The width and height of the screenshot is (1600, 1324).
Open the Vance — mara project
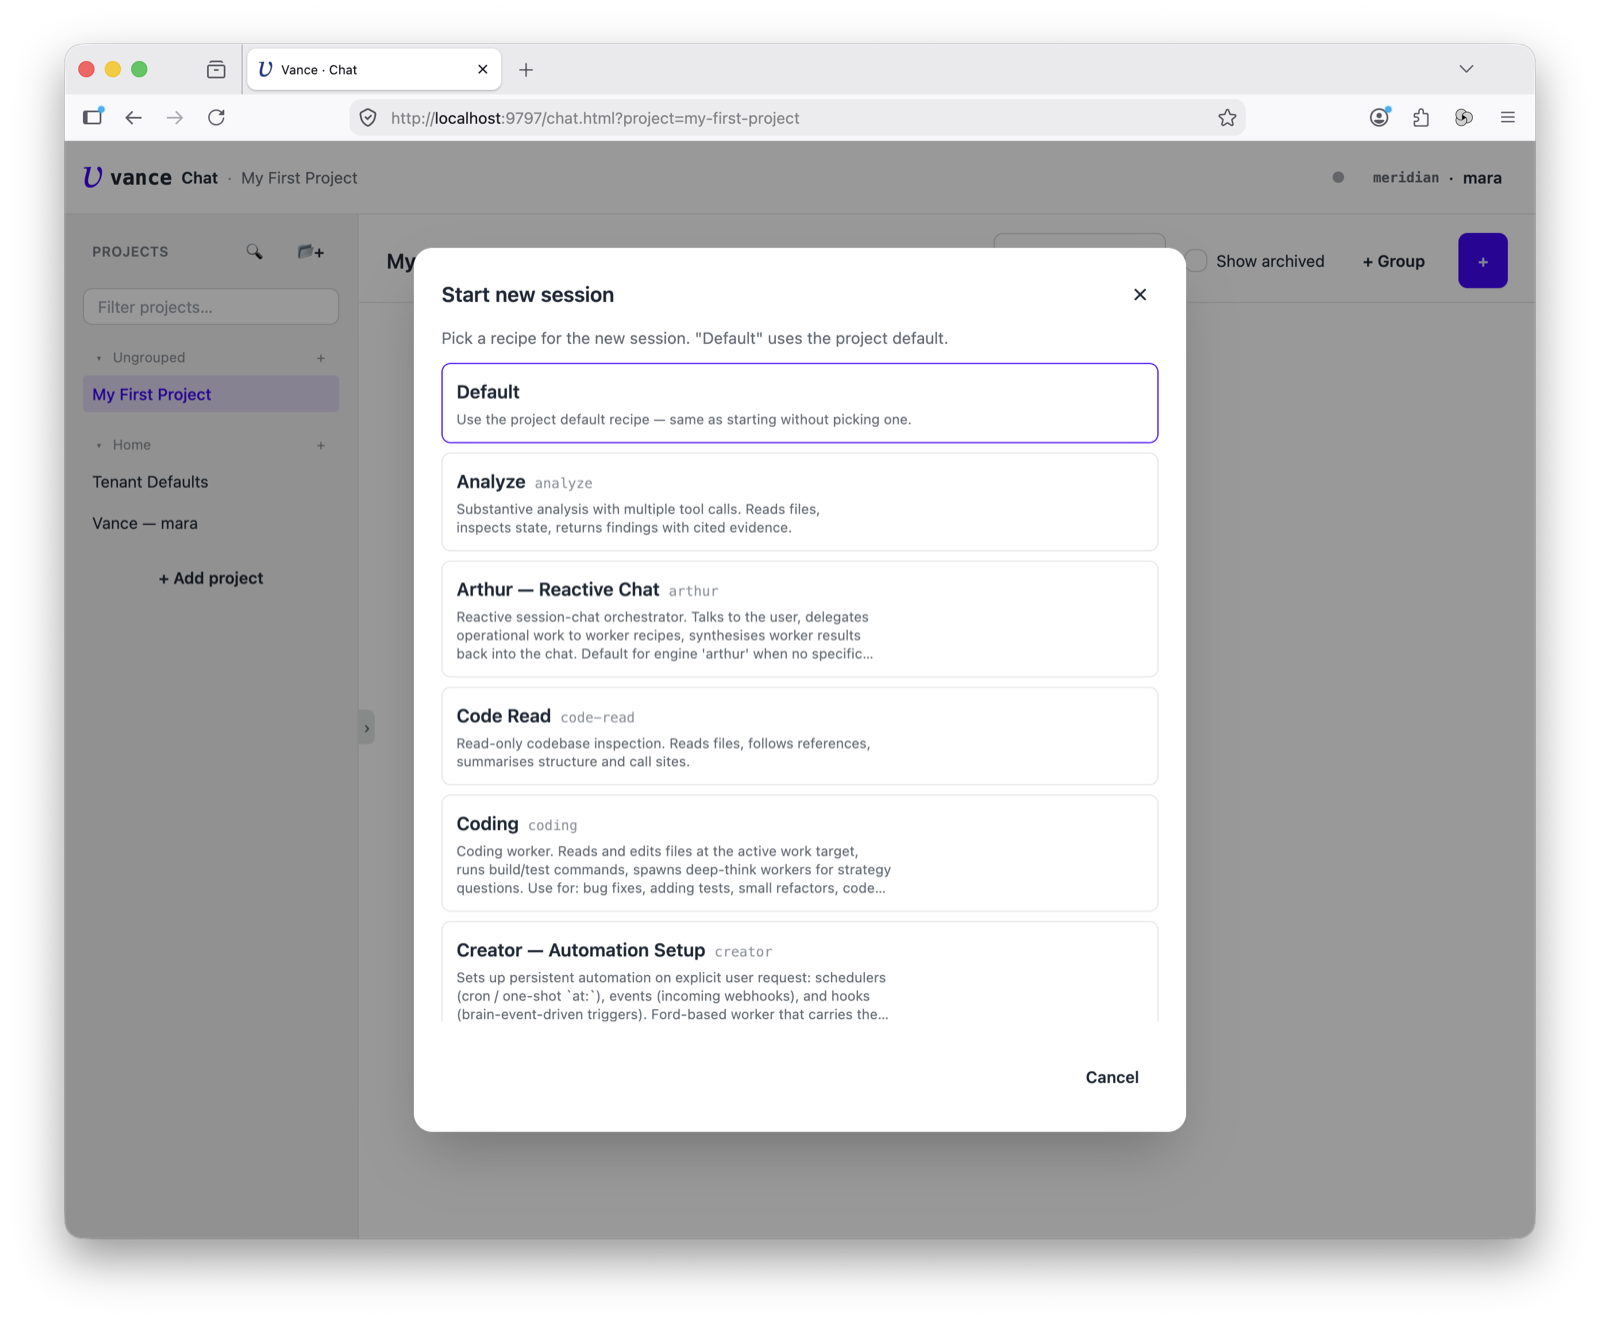coord(145,523)
